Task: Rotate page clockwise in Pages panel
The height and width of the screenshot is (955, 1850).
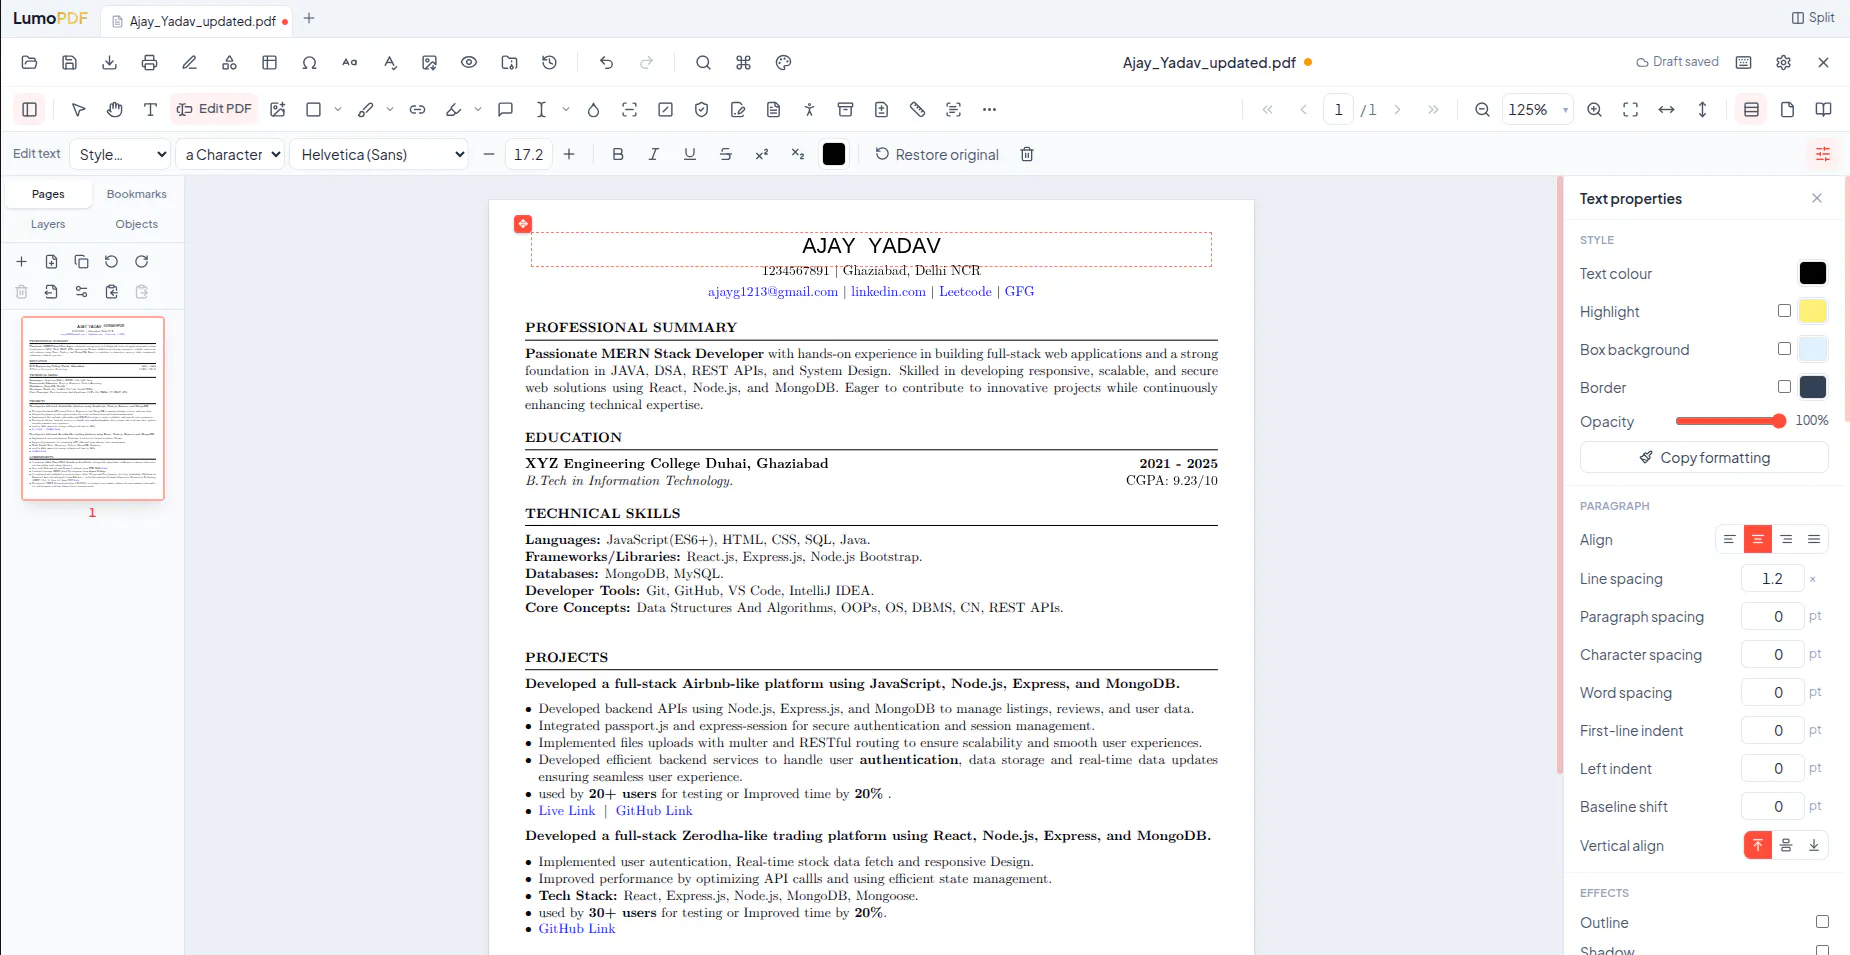Action: tap(142, 262)
